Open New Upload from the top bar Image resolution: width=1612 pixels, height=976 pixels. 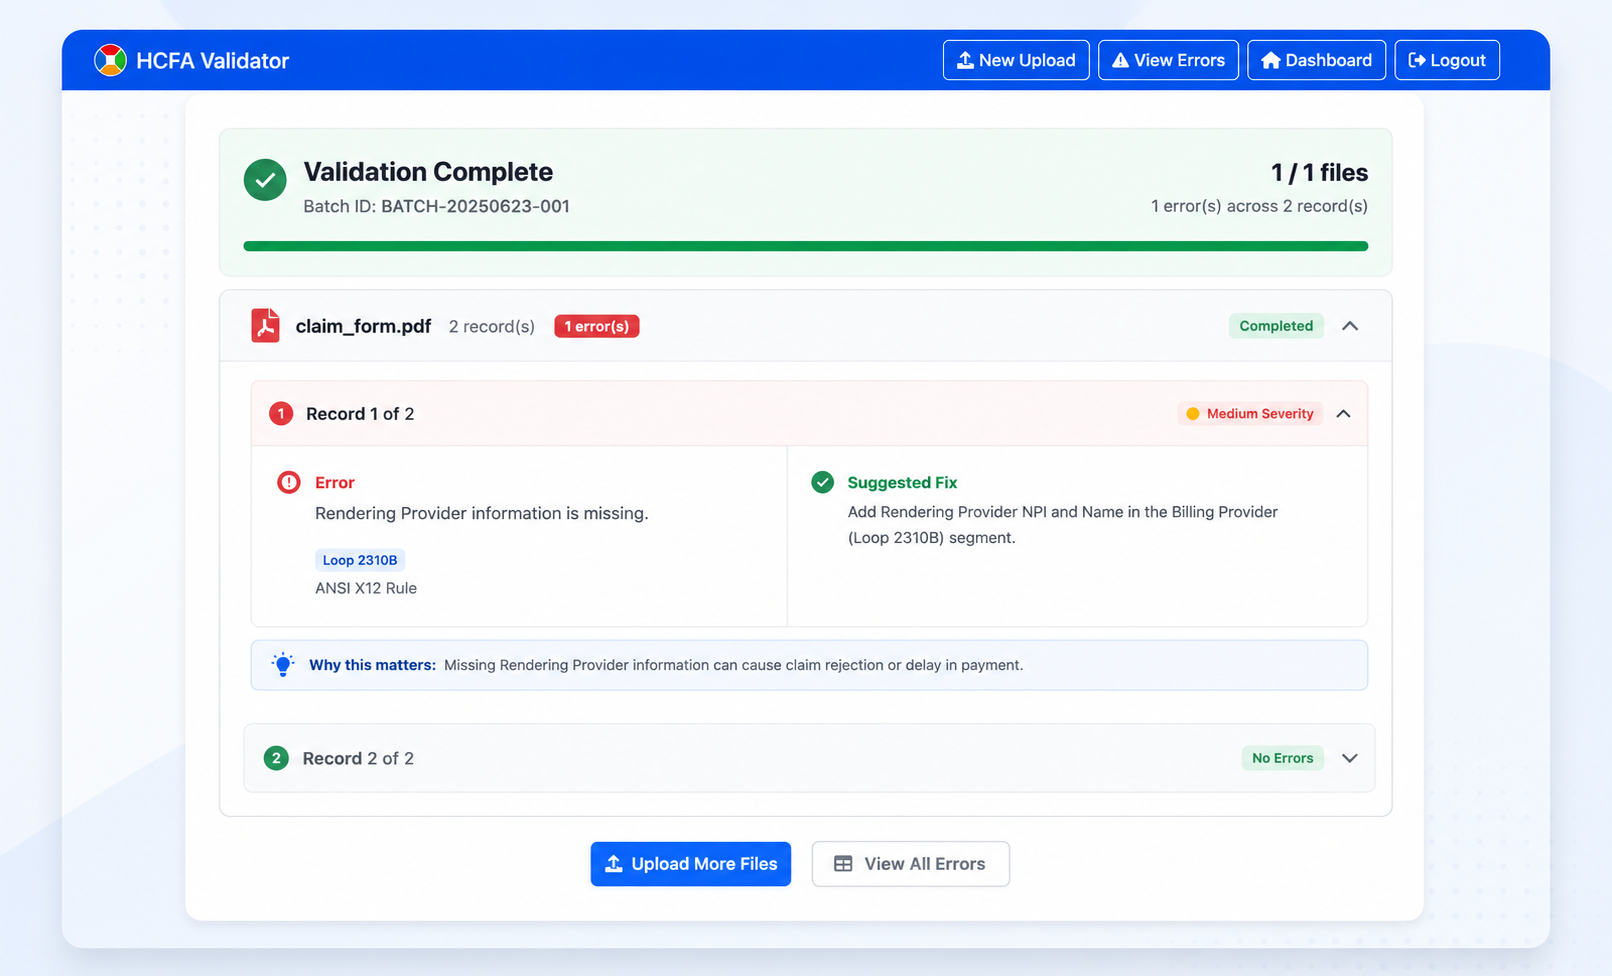[x=1016, y=60]
